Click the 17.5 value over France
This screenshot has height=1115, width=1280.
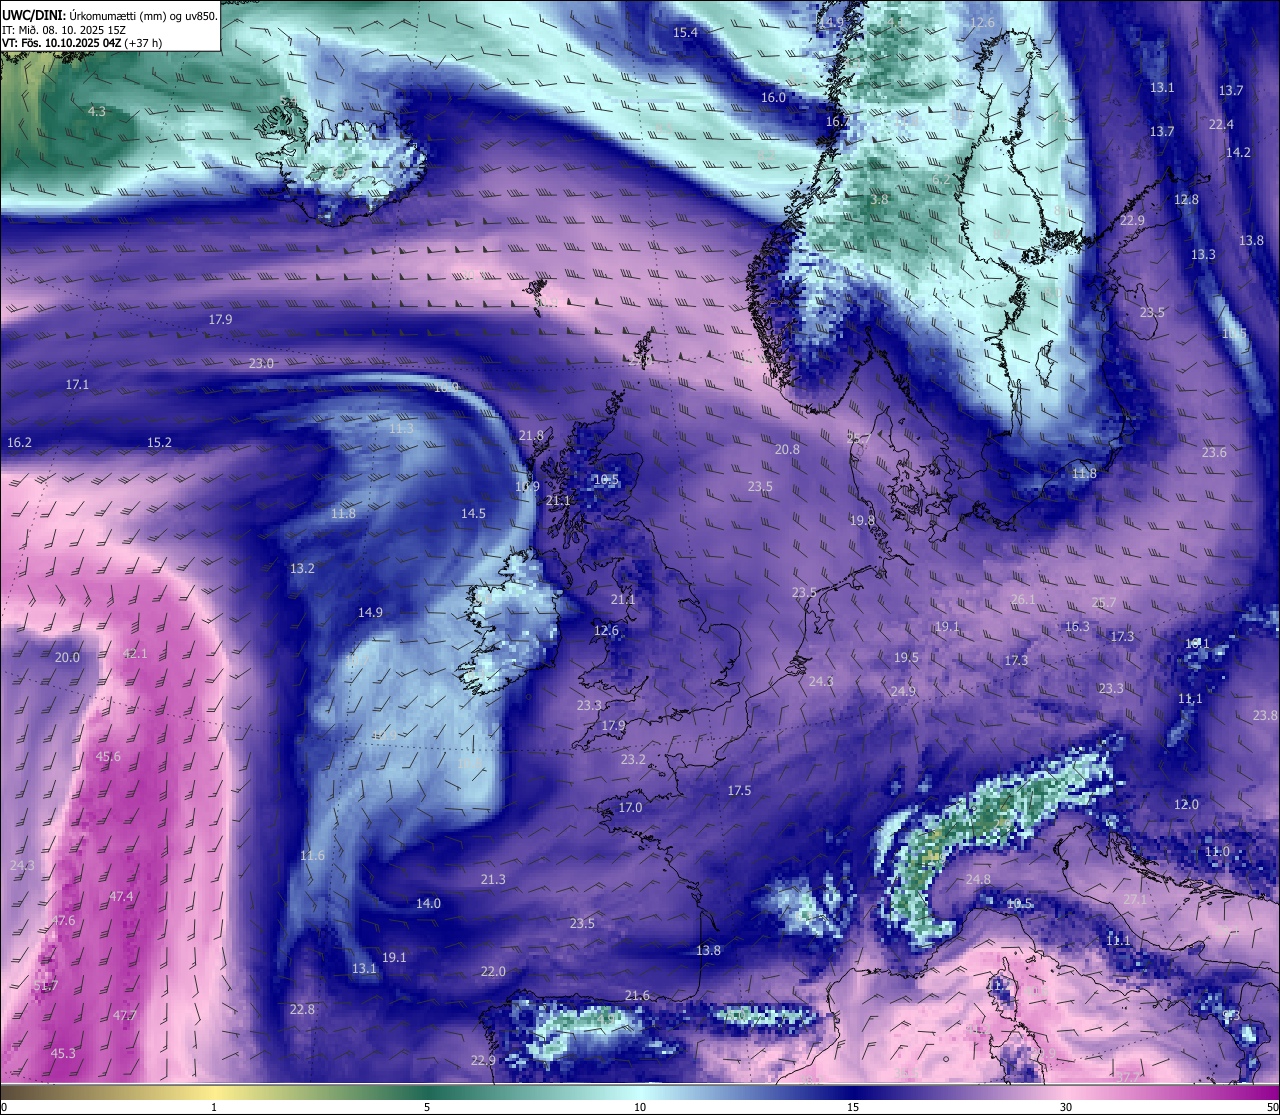click(x=739, y=790)
